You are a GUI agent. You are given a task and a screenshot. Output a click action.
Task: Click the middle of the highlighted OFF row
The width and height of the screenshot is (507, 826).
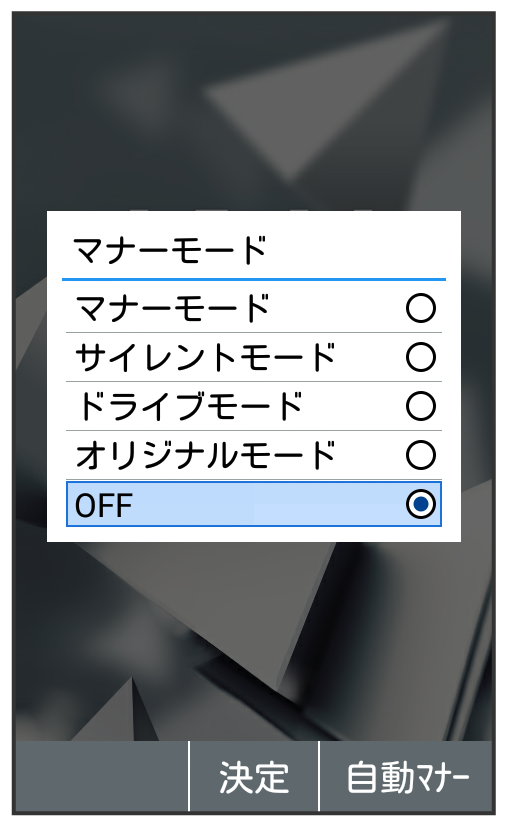(x=254, y=504)
